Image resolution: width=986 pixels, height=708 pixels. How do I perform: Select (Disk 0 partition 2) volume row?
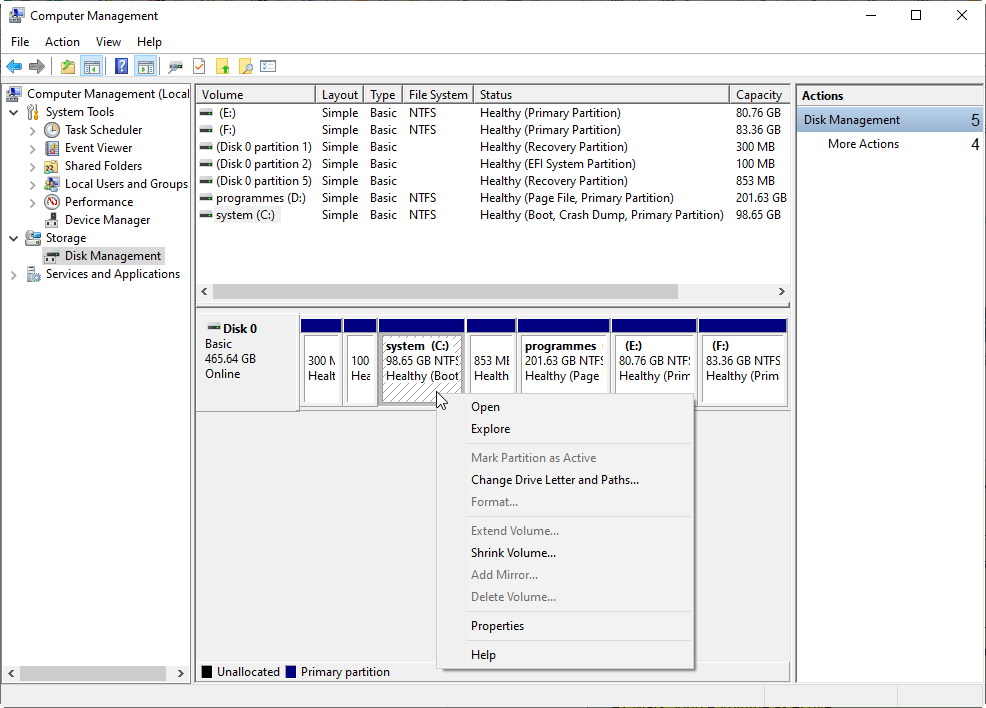[492, 164]
